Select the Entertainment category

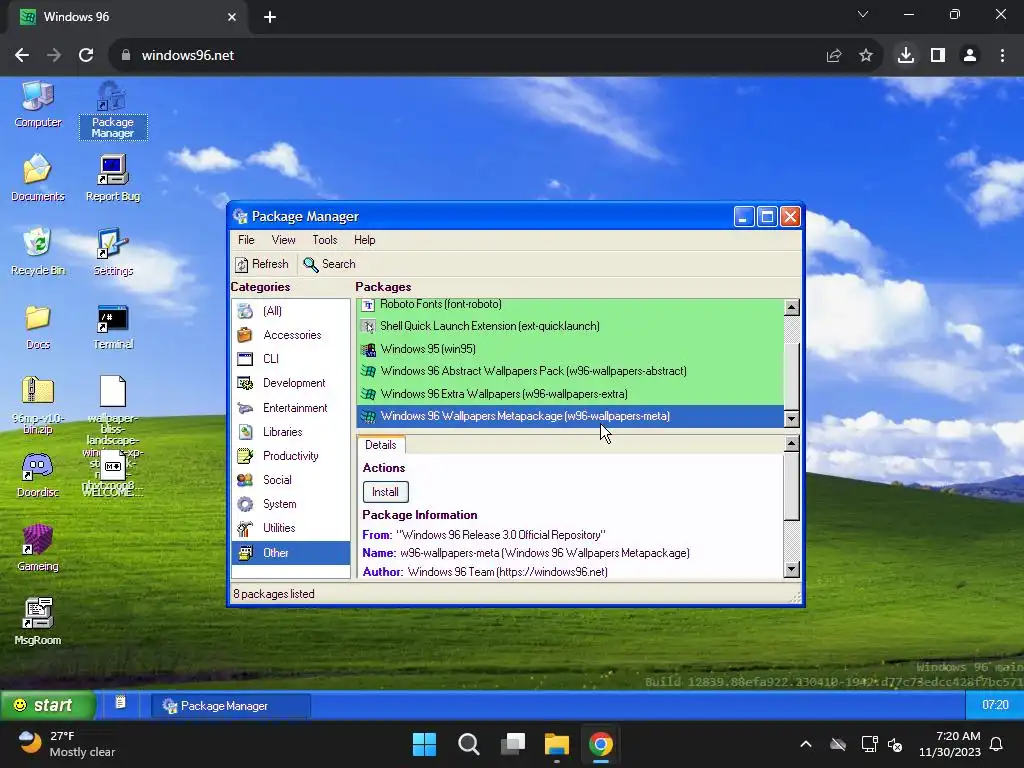click(x=291, y=408)
